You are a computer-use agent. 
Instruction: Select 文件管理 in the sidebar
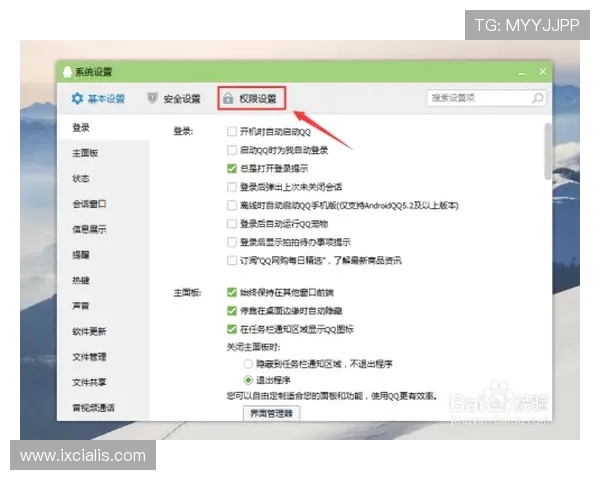pyautogui.click(x=90, y=357)
